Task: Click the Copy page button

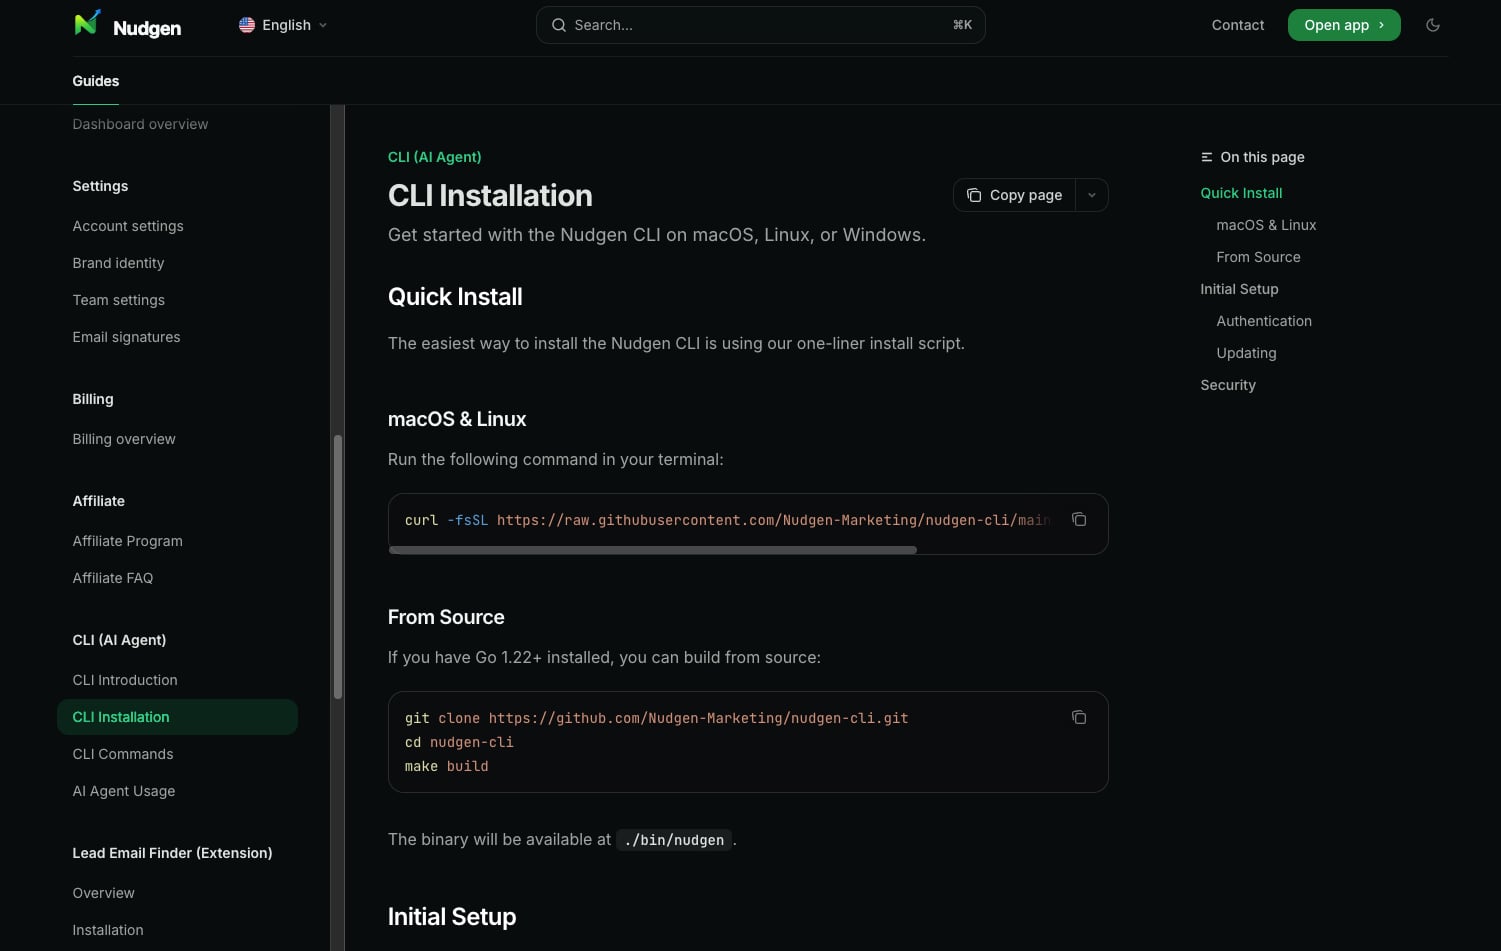Action: click(x=1015, y=195)
